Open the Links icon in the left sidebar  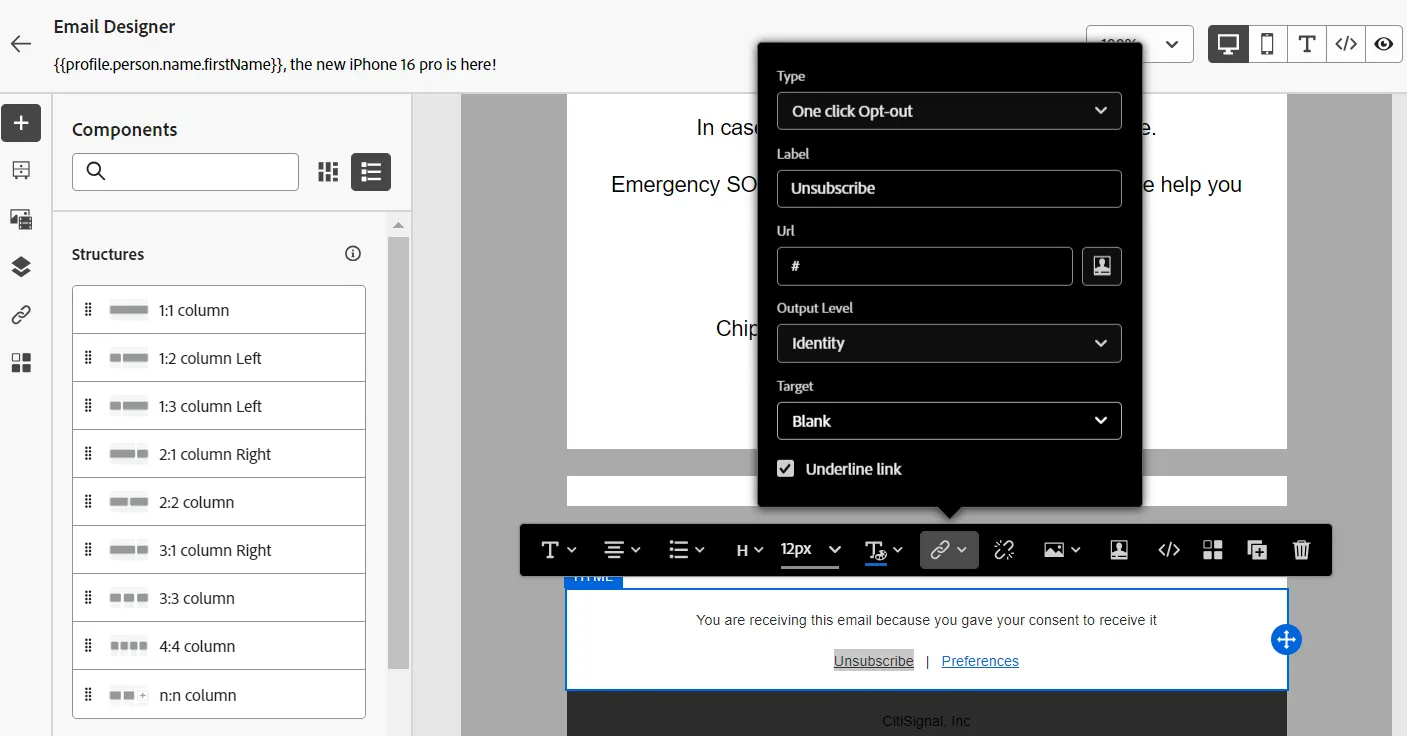21,315
